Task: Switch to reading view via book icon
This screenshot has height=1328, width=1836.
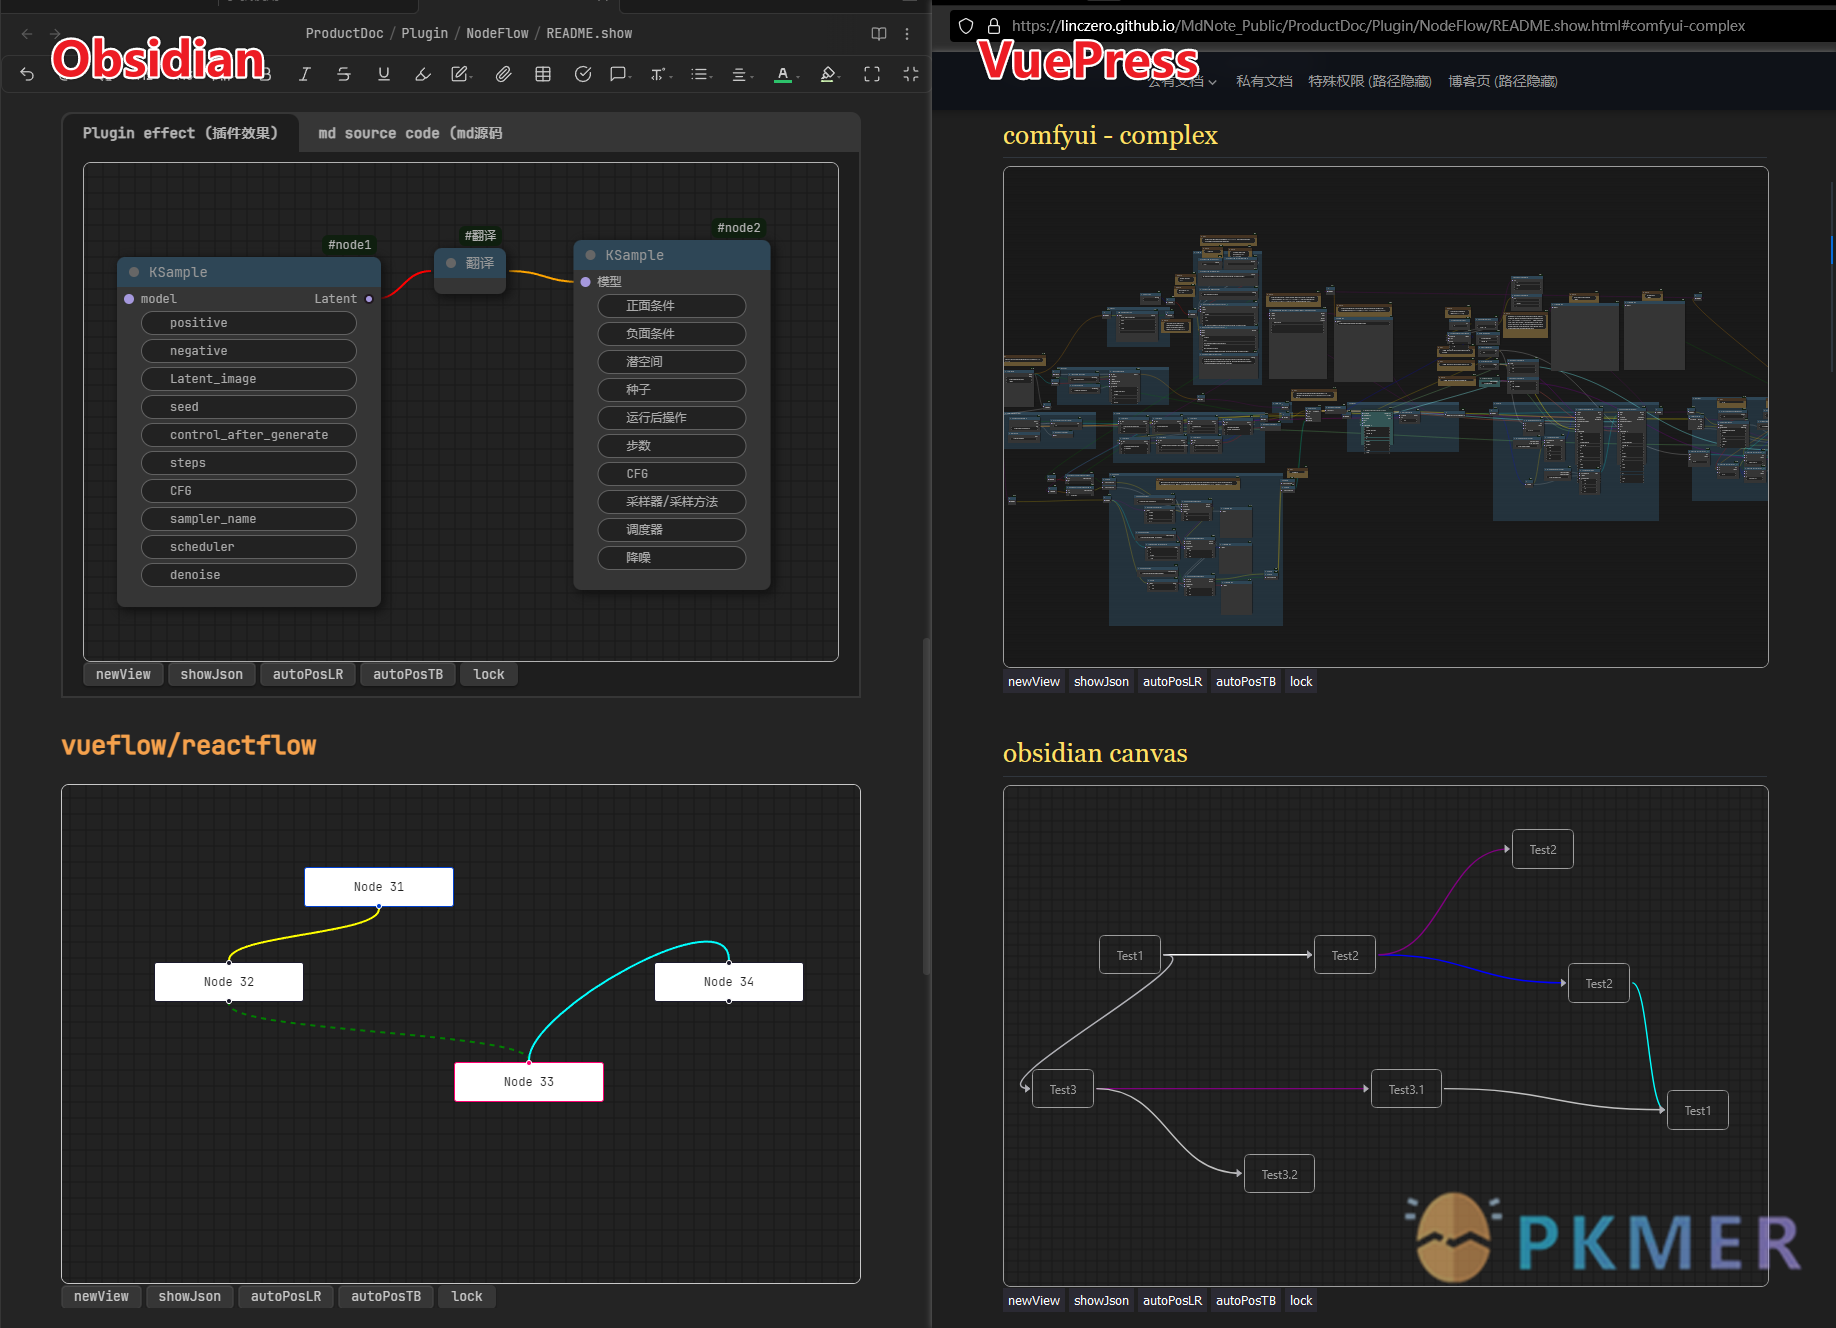Action: pyautogui.click(x=879, y=34)
